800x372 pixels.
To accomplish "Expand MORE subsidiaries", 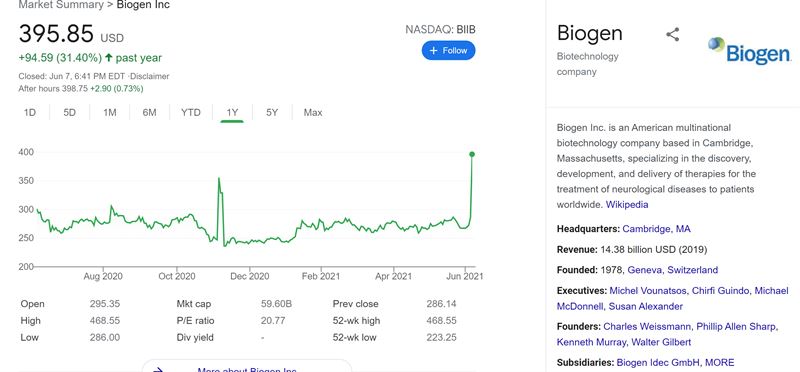I will pyautogui.click(x=721, y=363).
